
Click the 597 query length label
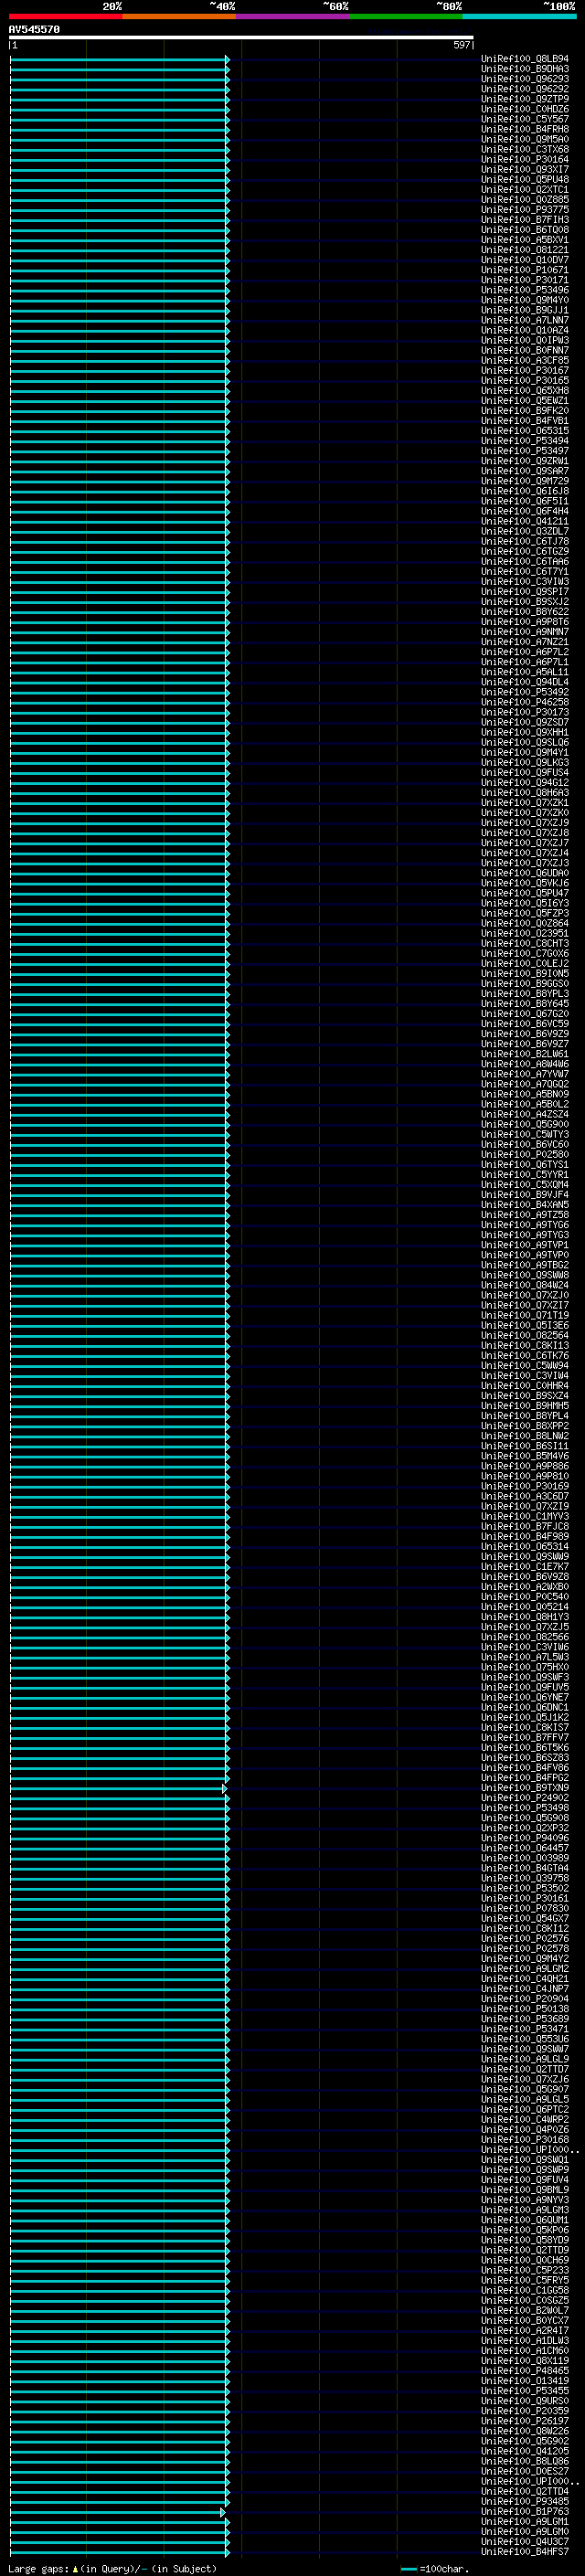pos(461,45)
